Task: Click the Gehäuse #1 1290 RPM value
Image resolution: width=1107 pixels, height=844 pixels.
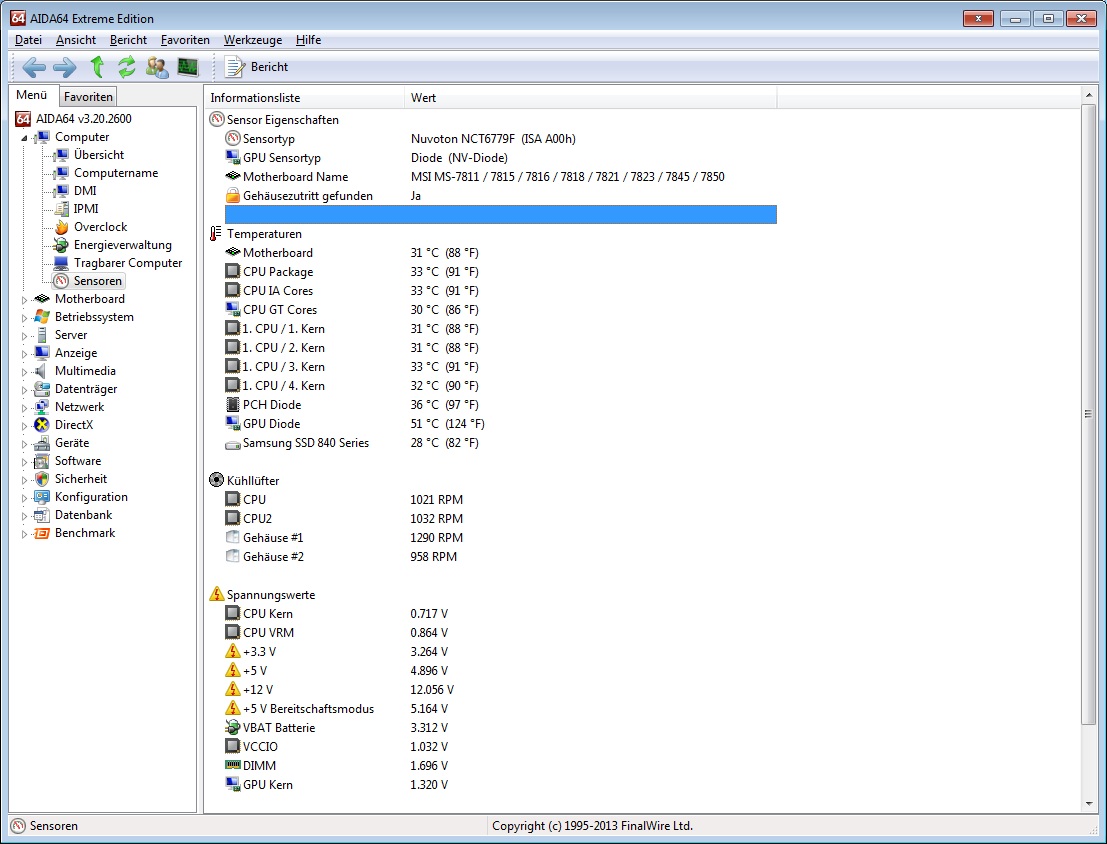Action: click(x=436, y=537)
